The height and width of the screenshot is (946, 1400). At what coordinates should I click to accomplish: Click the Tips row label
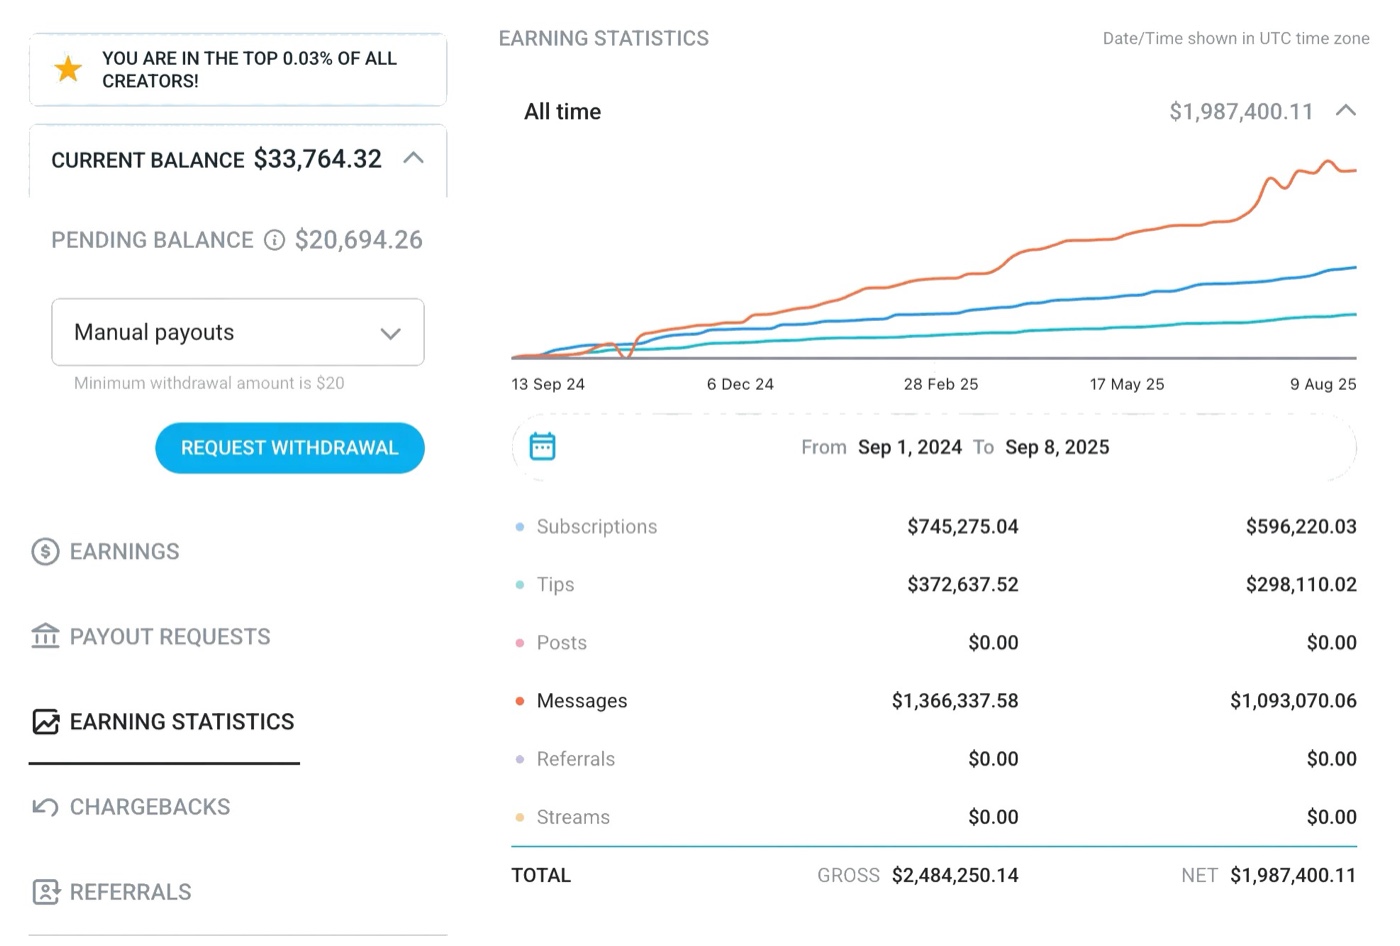pos(555,585)
